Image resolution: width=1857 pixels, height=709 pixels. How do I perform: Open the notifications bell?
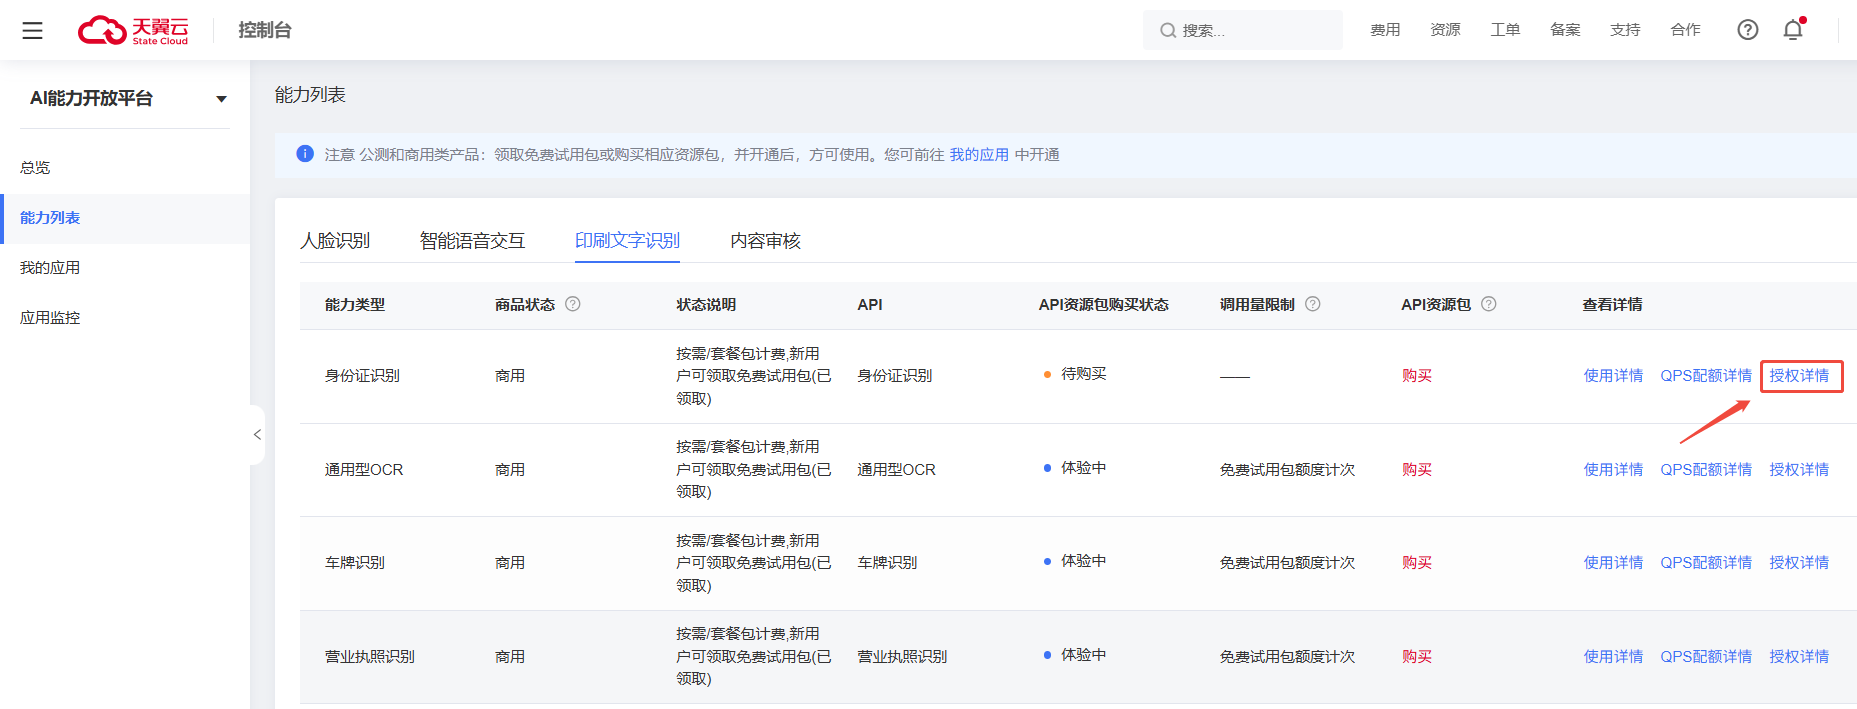pos(1793,30)
